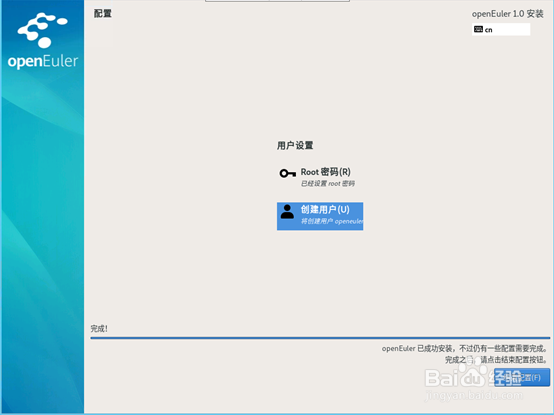Click the 'openEuler 已成功安装' message line
Viewport: 554px width, 415px height.
point(464,349)
